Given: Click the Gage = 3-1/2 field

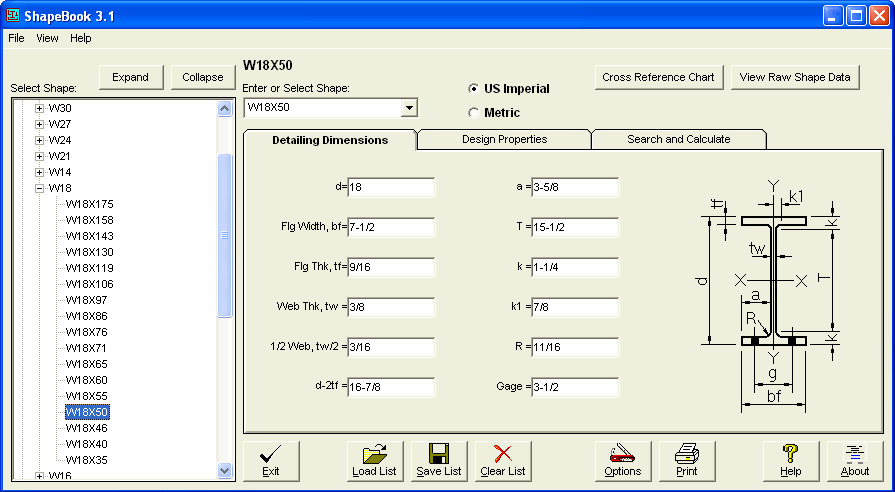Looking at the screenshot, I should 575,387.
